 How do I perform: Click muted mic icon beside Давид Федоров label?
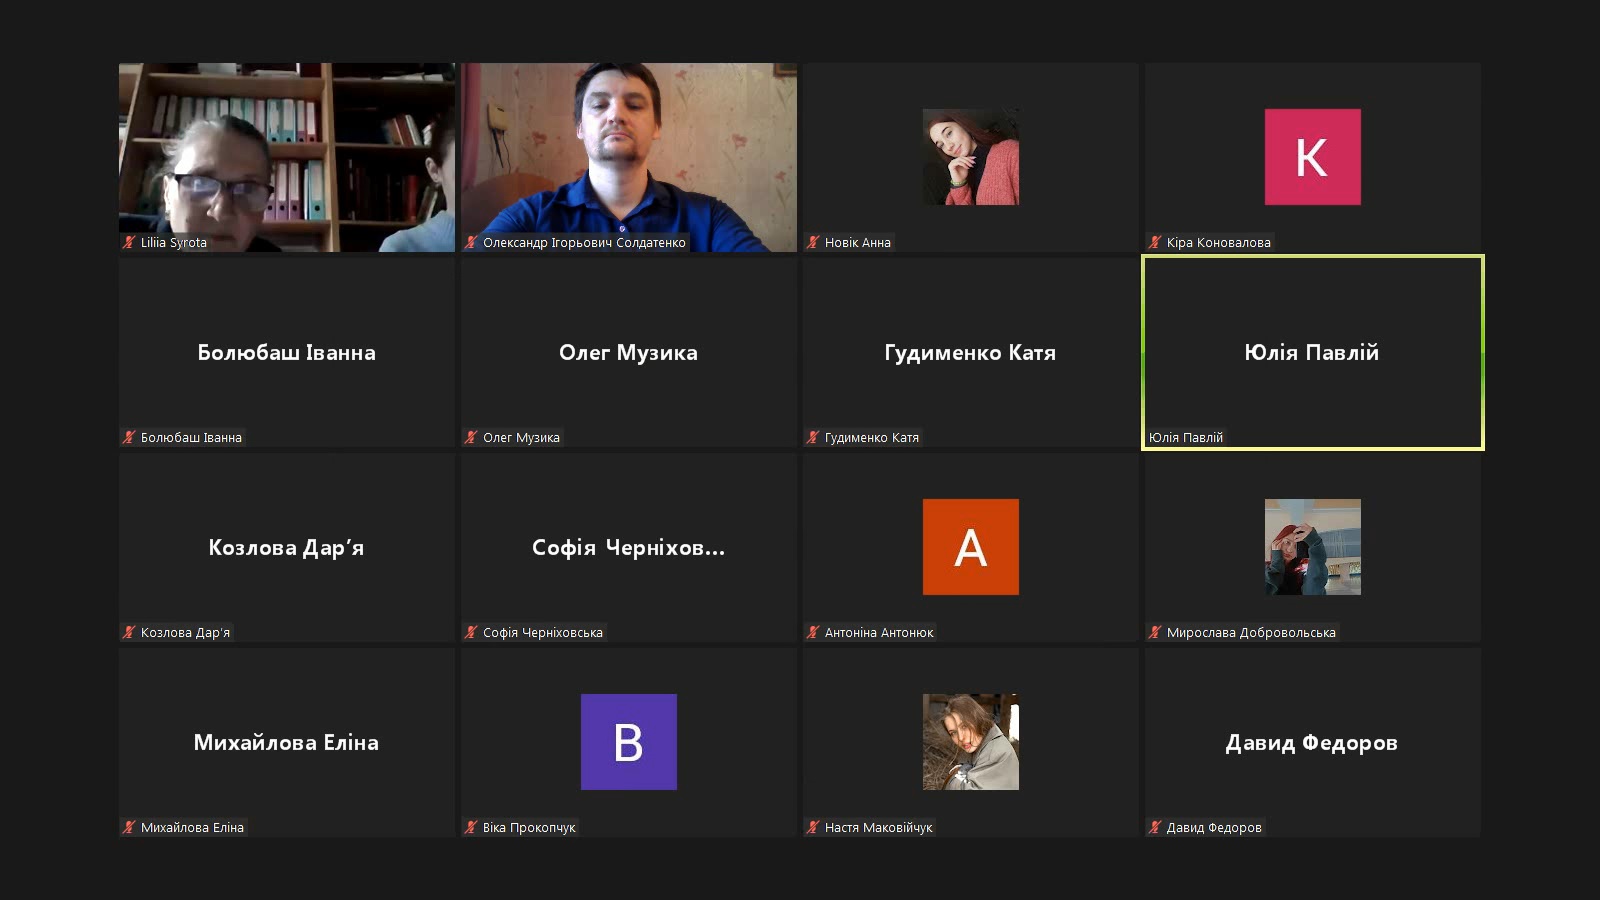point(1155,827)
